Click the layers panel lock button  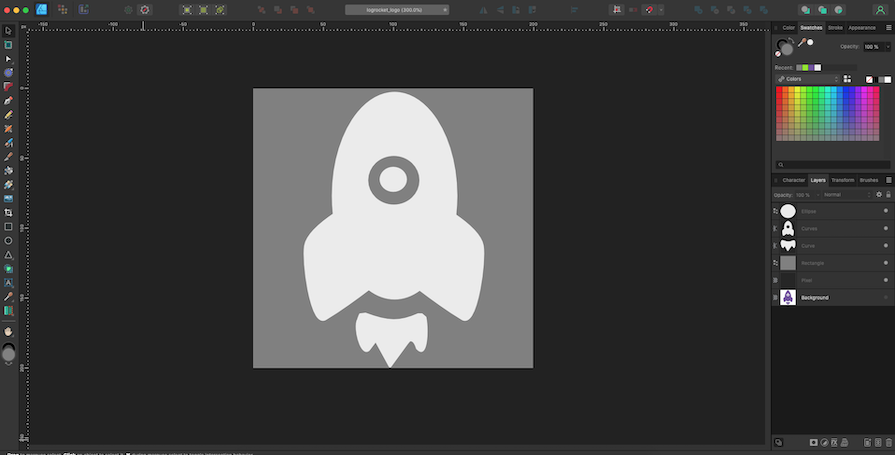coord(888,195)
